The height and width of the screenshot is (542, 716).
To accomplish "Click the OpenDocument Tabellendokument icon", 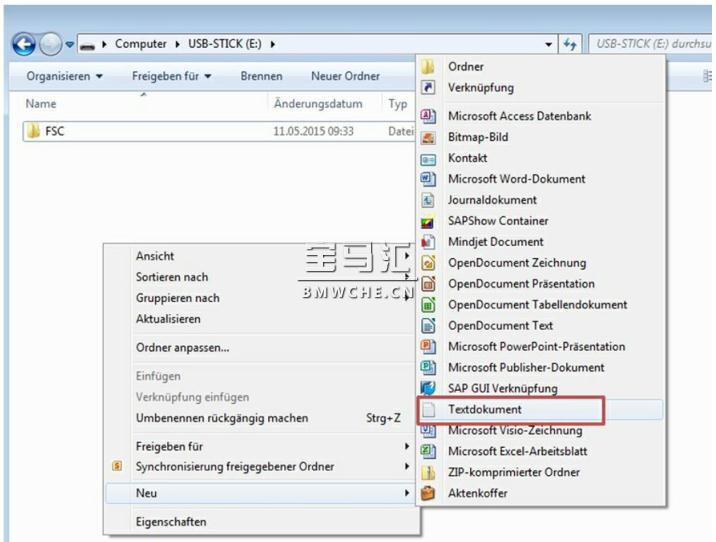I will click(x=428, y=305).
